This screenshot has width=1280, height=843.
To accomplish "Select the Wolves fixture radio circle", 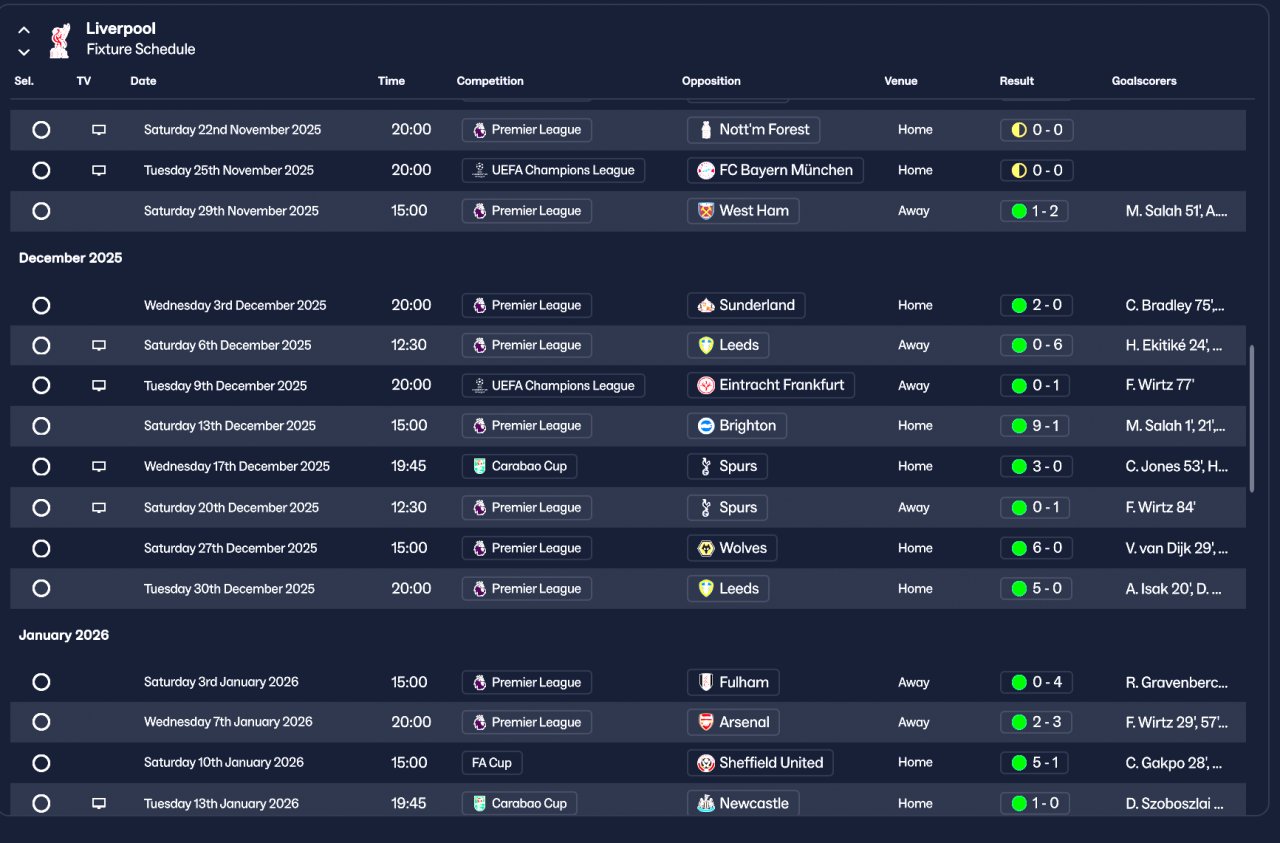I will (41, 549).
